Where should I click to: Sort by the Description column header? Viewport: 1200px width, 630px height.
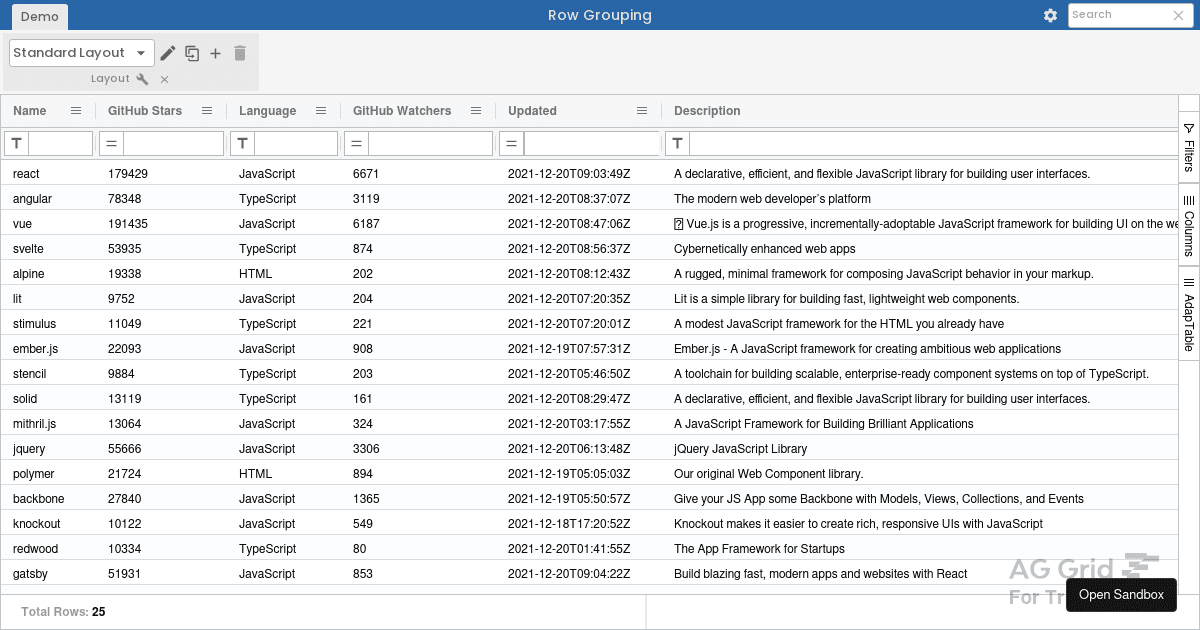(x=707, y=111)
